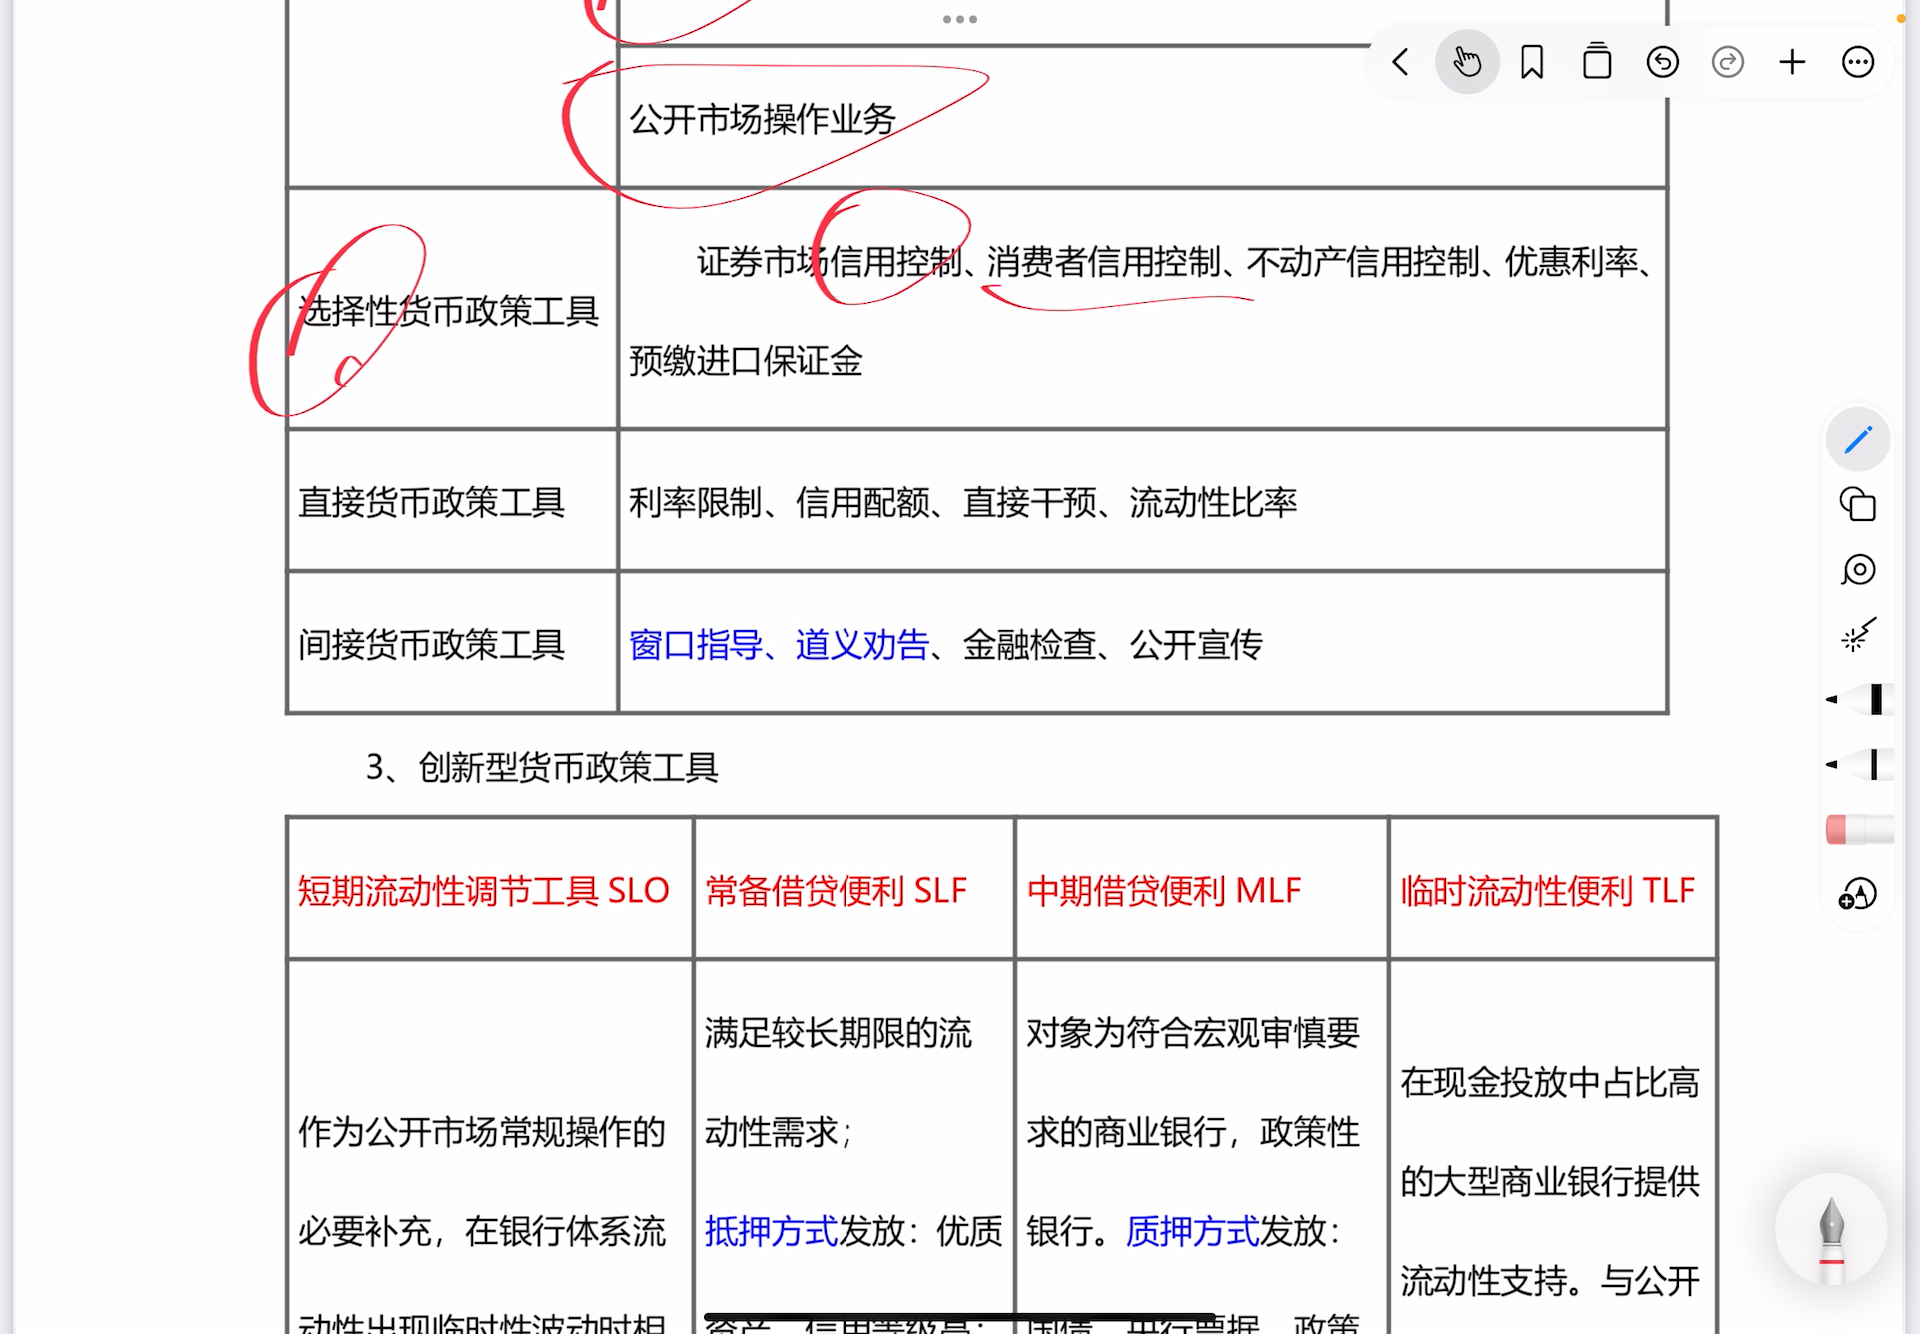
Task: Click the text 动性需求;
Action: click(x=778, y=1132)
